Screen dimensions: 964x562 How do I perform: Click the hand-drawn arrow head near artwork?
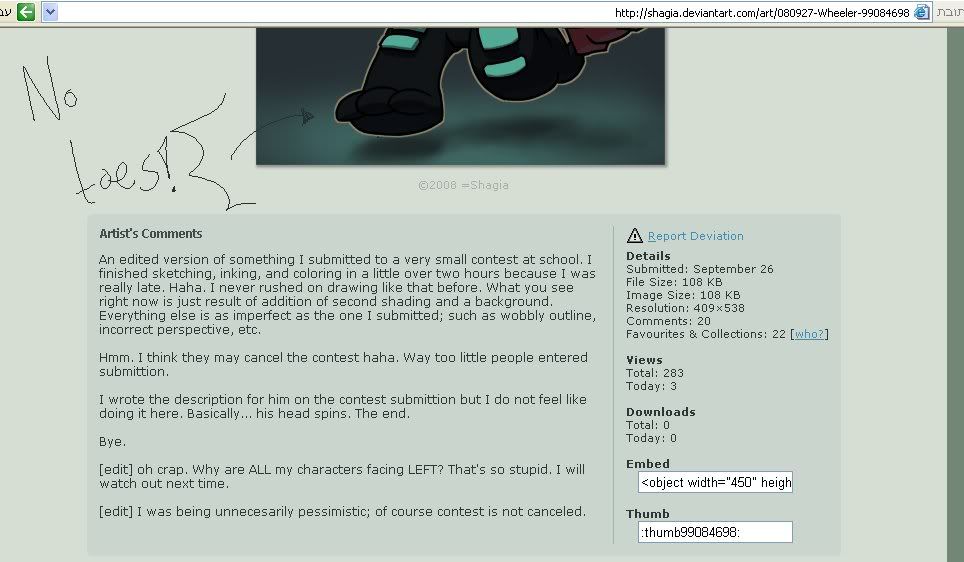(307, 116)
